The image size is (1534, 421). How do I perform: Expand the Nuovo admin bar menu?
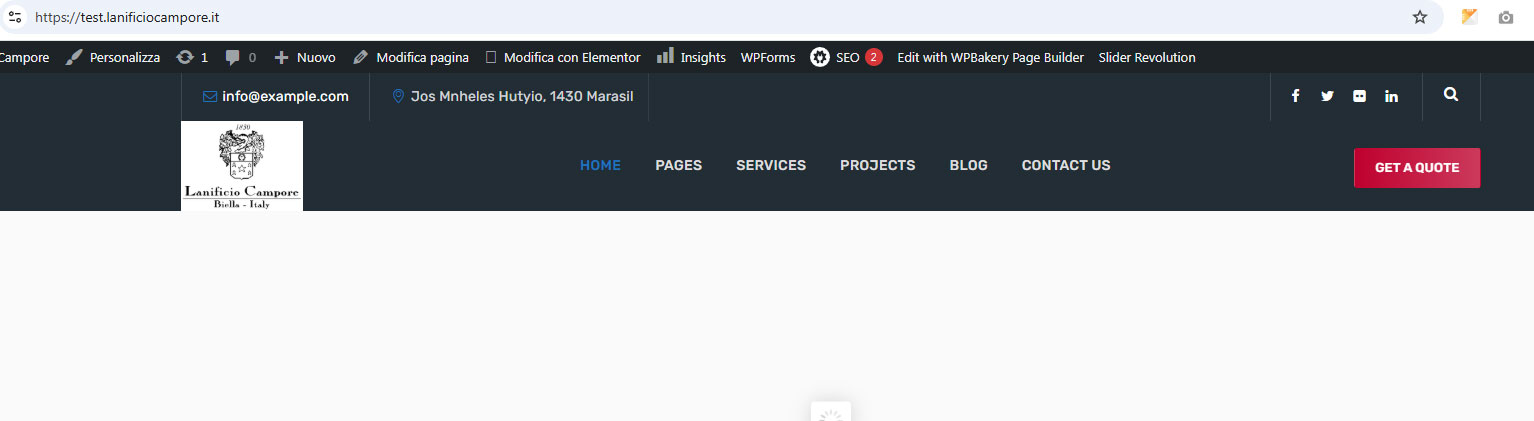305,58
